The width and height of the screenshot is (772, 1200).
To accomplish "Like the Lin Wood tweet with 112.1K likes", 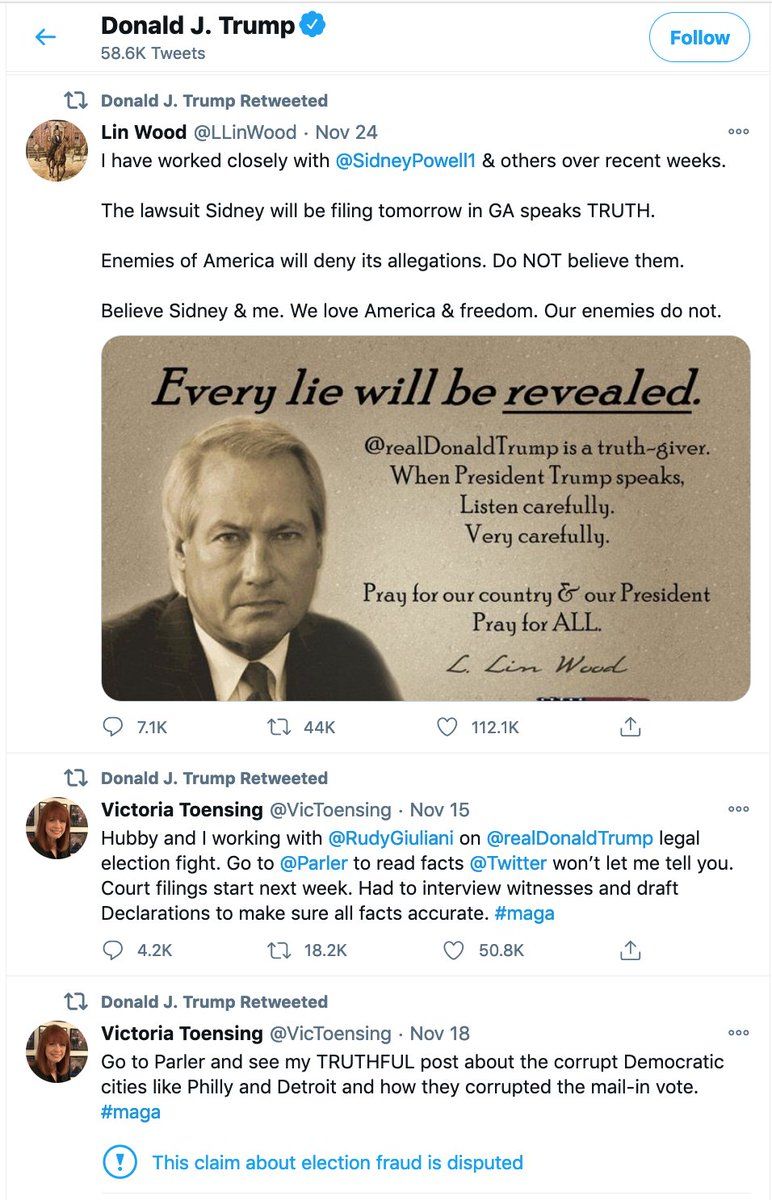I will tap(448, 727).
